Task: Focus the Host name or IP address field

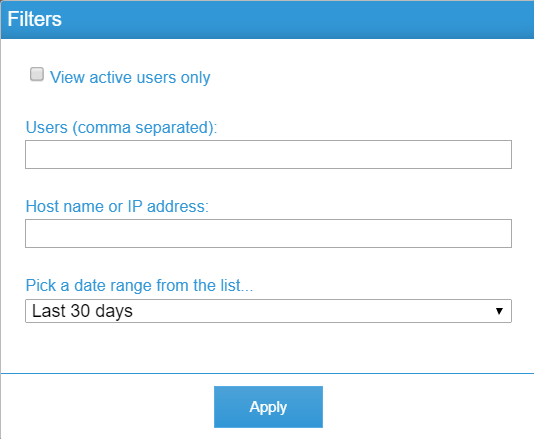Action: [x=268, y=233]
